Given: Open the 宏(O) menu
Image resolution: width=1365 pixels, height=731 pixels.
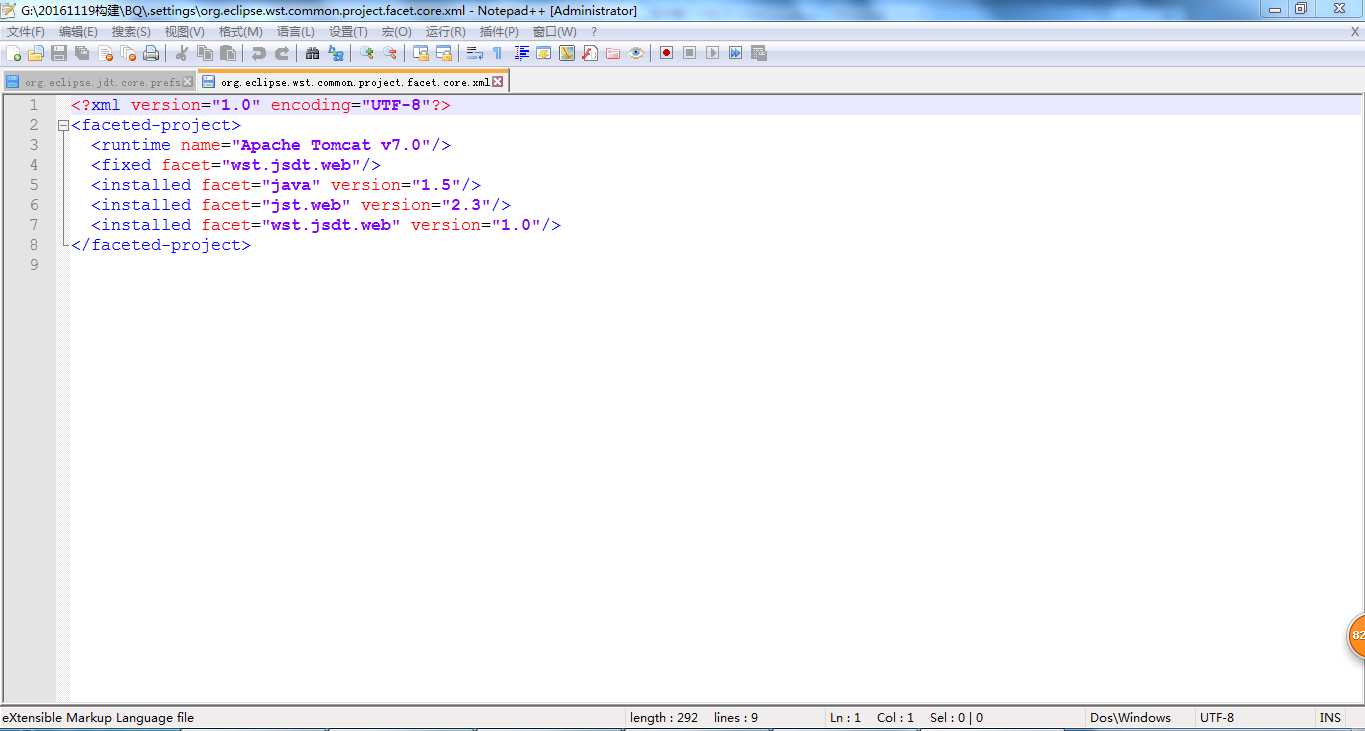Looking at the screenshot, I should pos(396,32).
